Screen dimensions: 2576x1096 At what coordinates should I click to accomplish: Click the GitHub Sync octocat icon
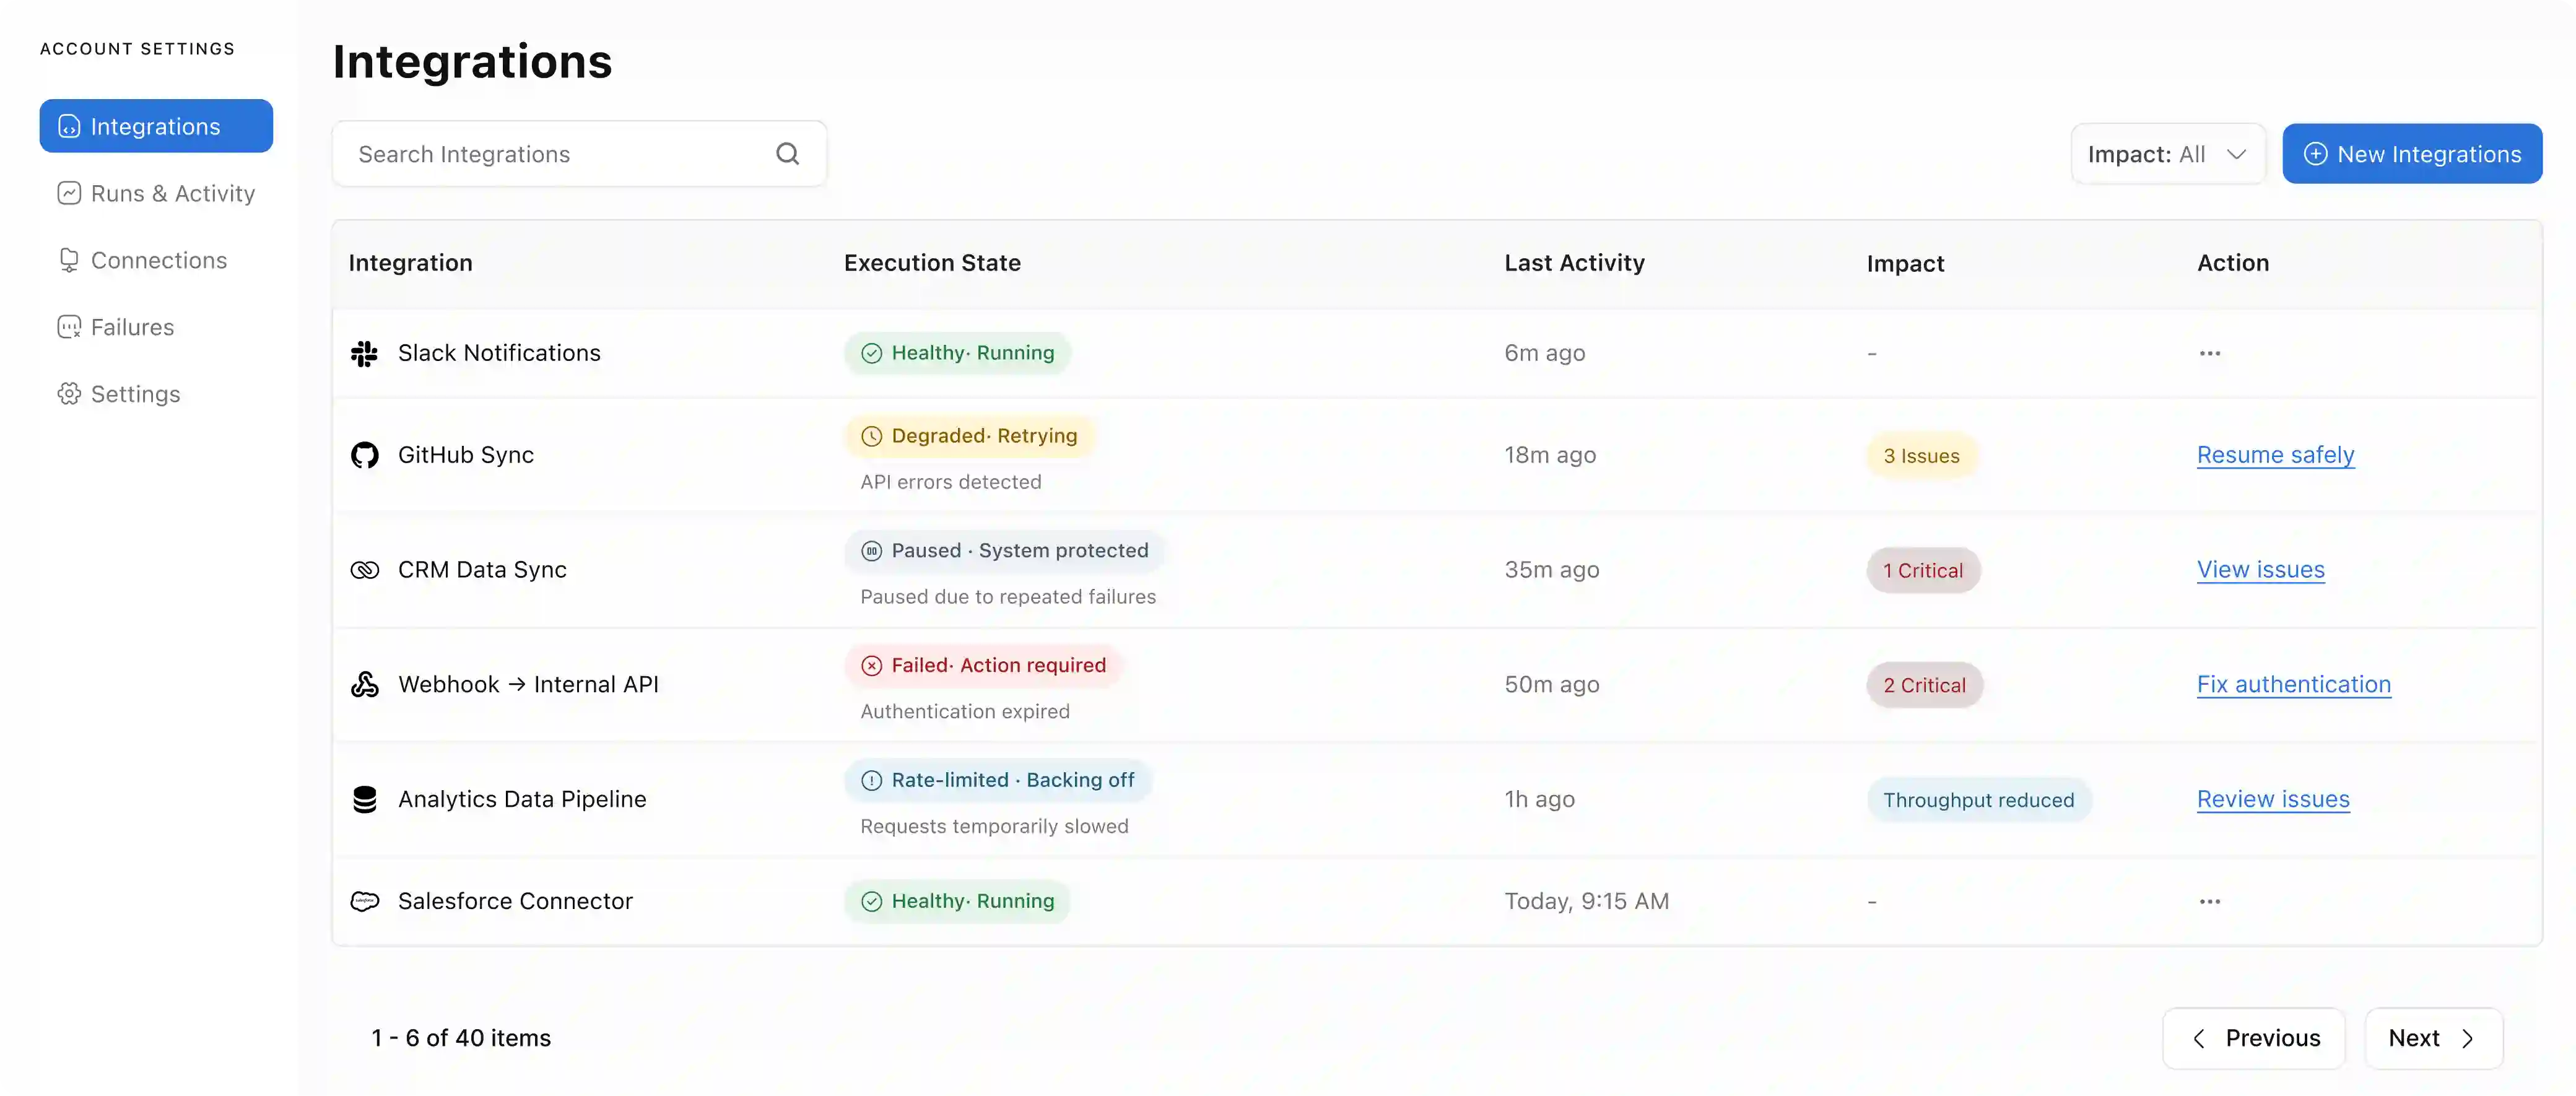[364, 455]
